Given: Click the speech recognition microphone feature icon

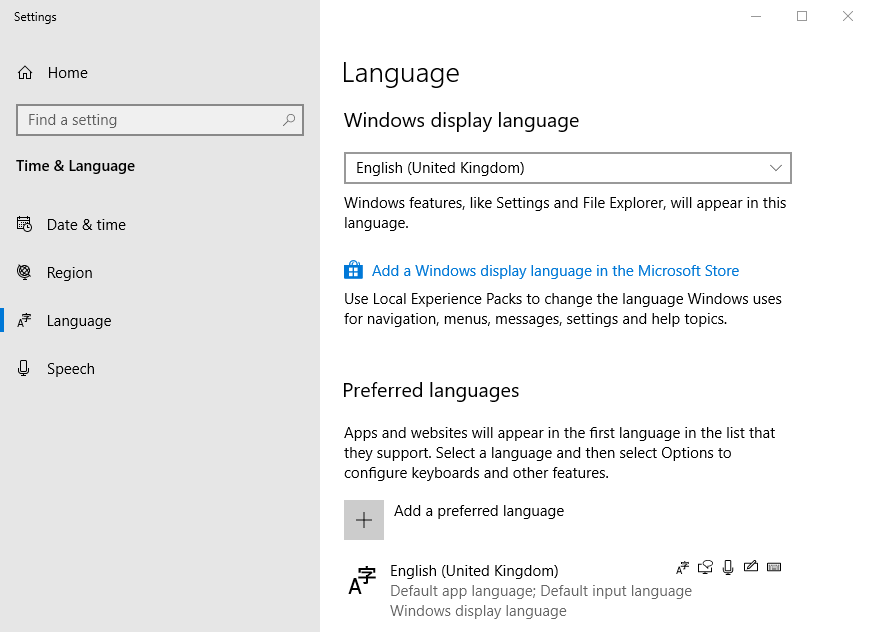Looking at the screenshot, I should coord(728,567).
